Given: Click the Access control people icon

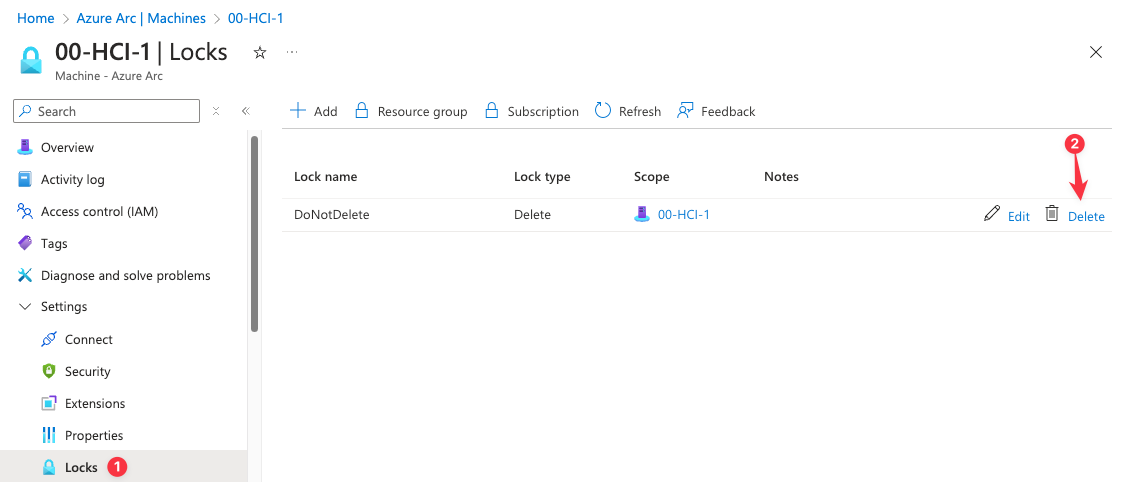Looking at the screenshot, I should click(x=25, y=211).
